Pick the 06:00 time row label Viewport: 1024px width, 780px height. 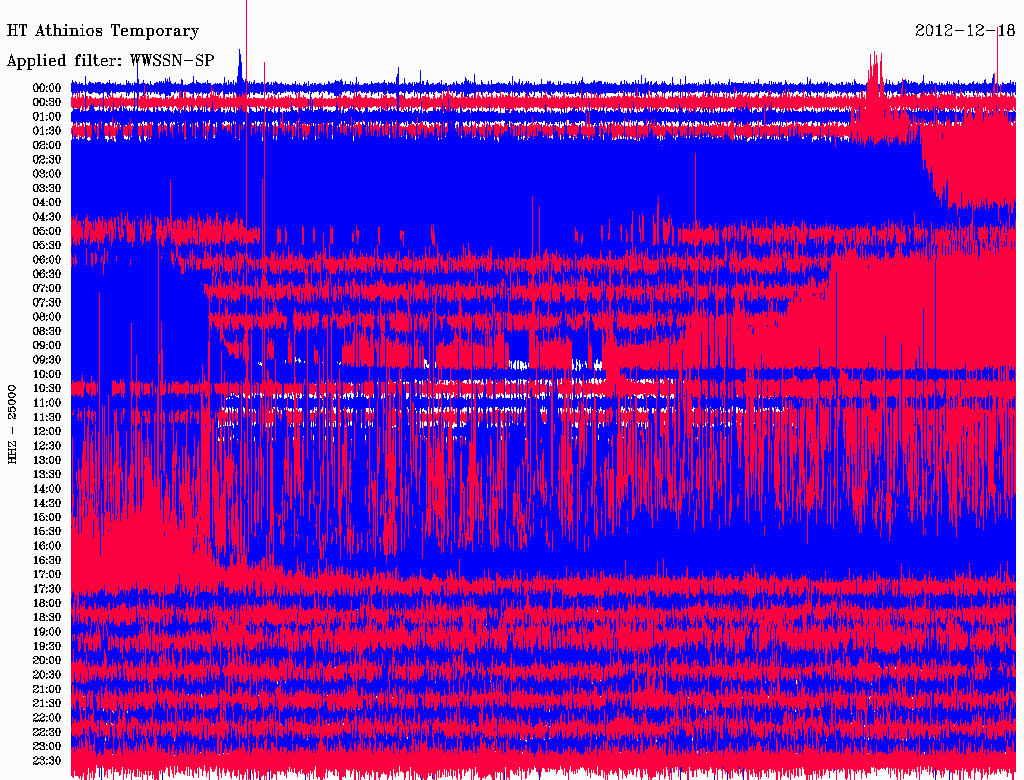click(47, 260)
